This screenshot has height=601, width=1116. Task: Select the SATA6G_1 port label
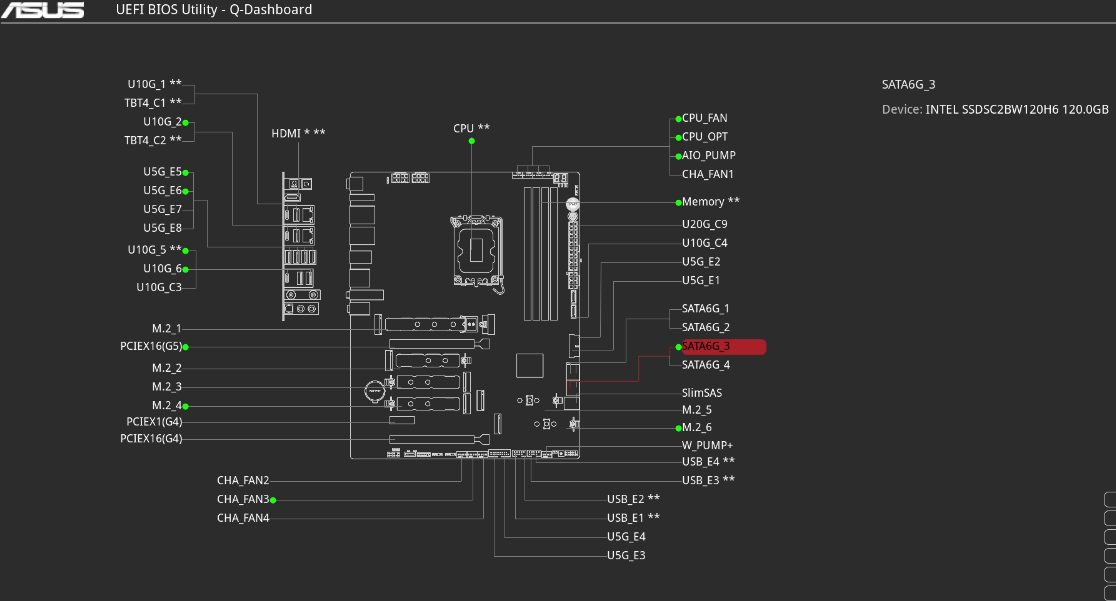click(x=705, y=309)
